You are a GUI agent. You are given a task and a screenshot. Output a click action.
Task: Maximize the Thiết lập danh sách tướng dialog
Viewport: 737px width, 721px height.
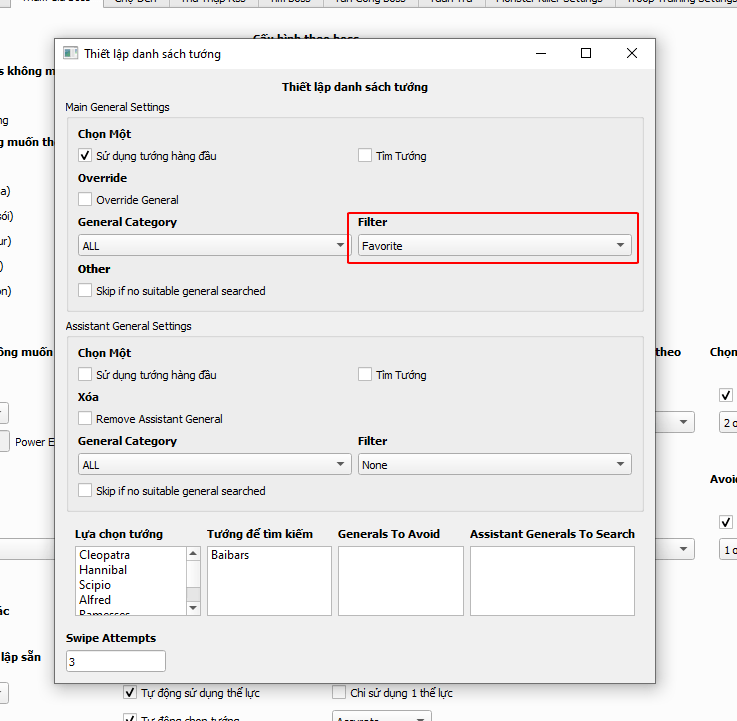pyautogui.click(x=586, y=54)
